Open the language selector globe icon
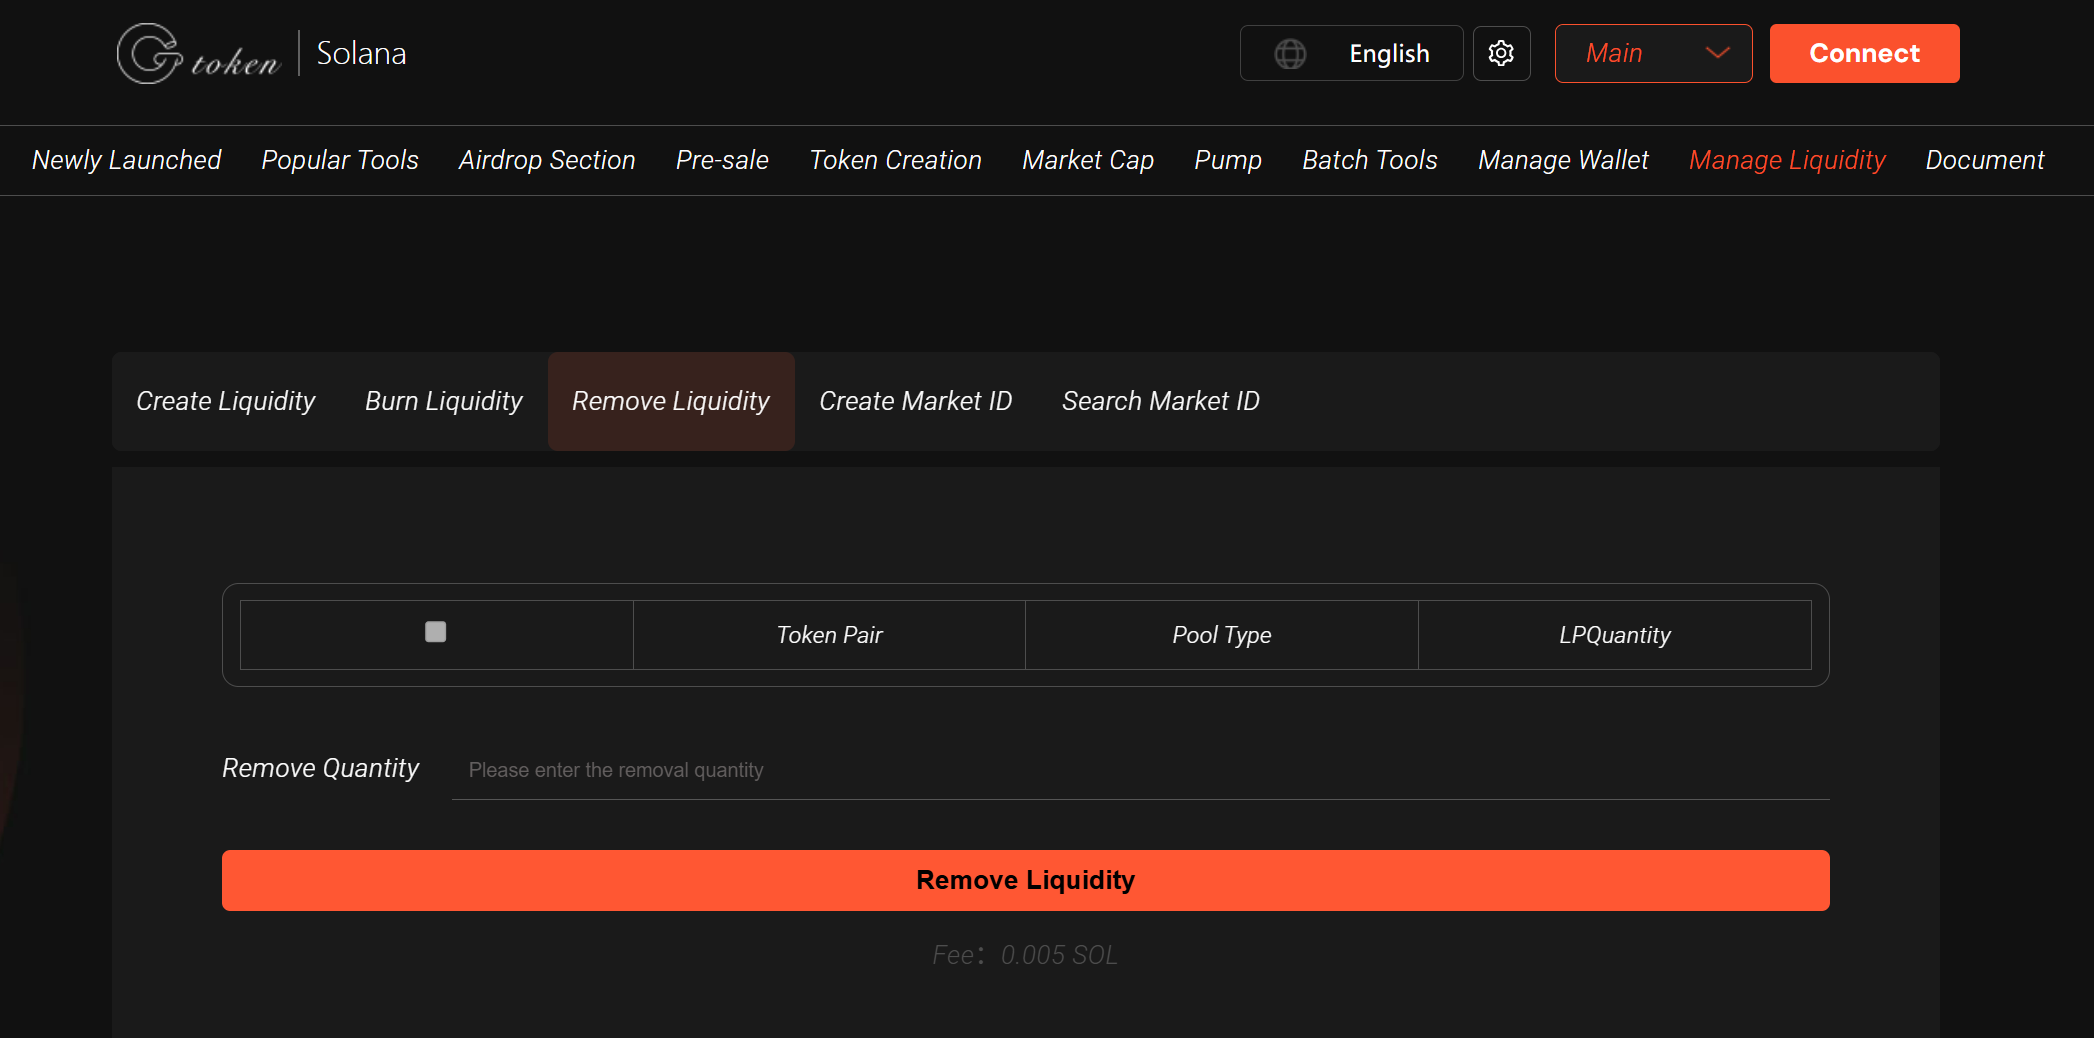This screenshot has height=1038, width=2094. coord(1291,53)
